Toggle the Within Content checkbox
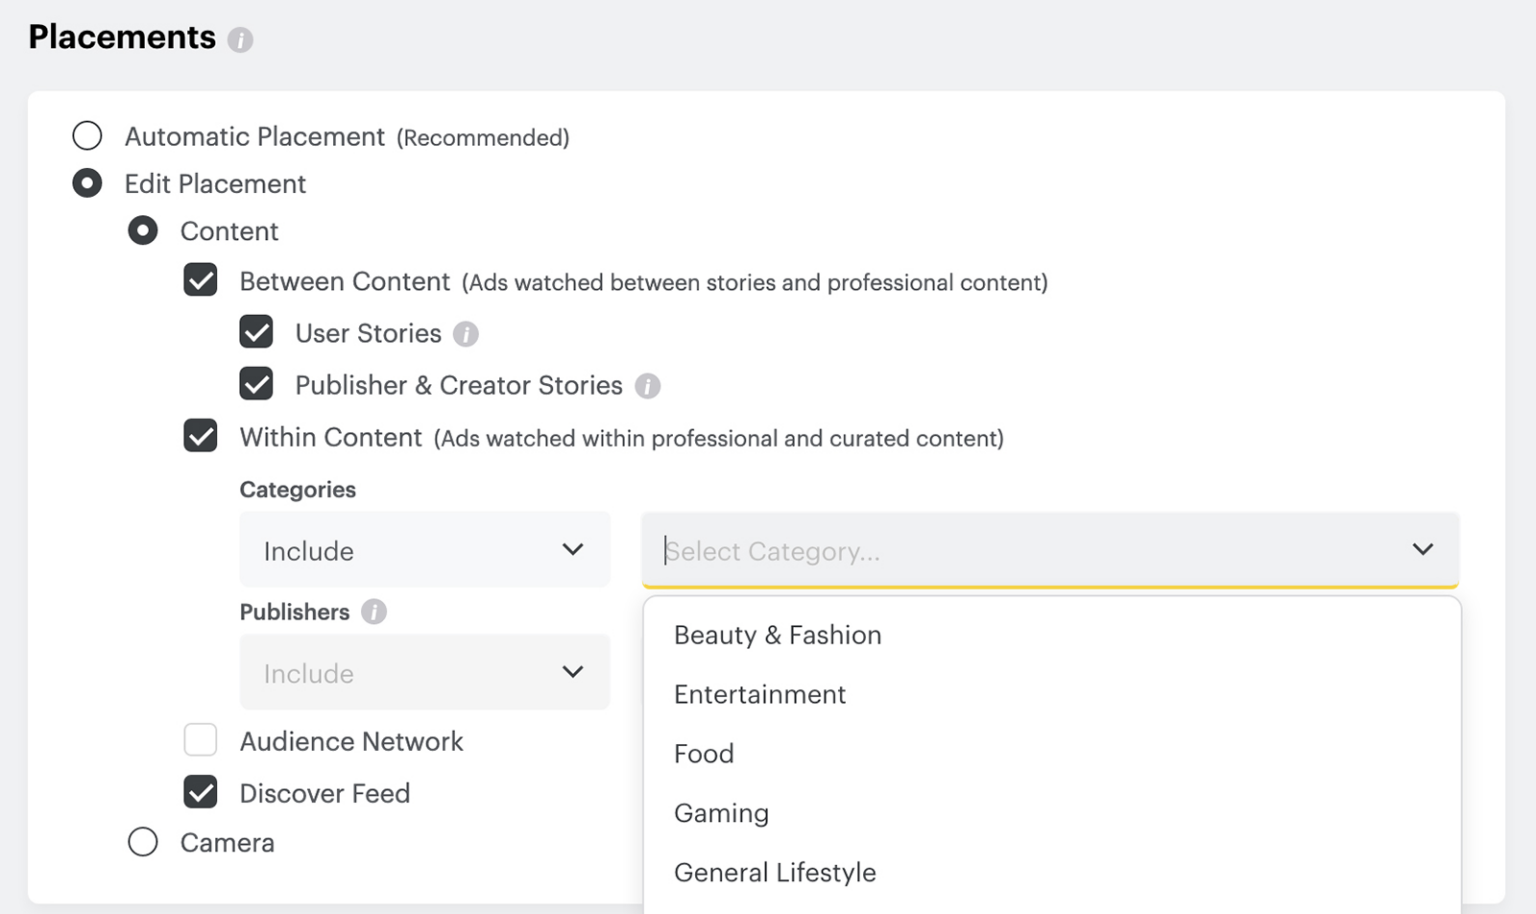 click(x=200, y=436)
